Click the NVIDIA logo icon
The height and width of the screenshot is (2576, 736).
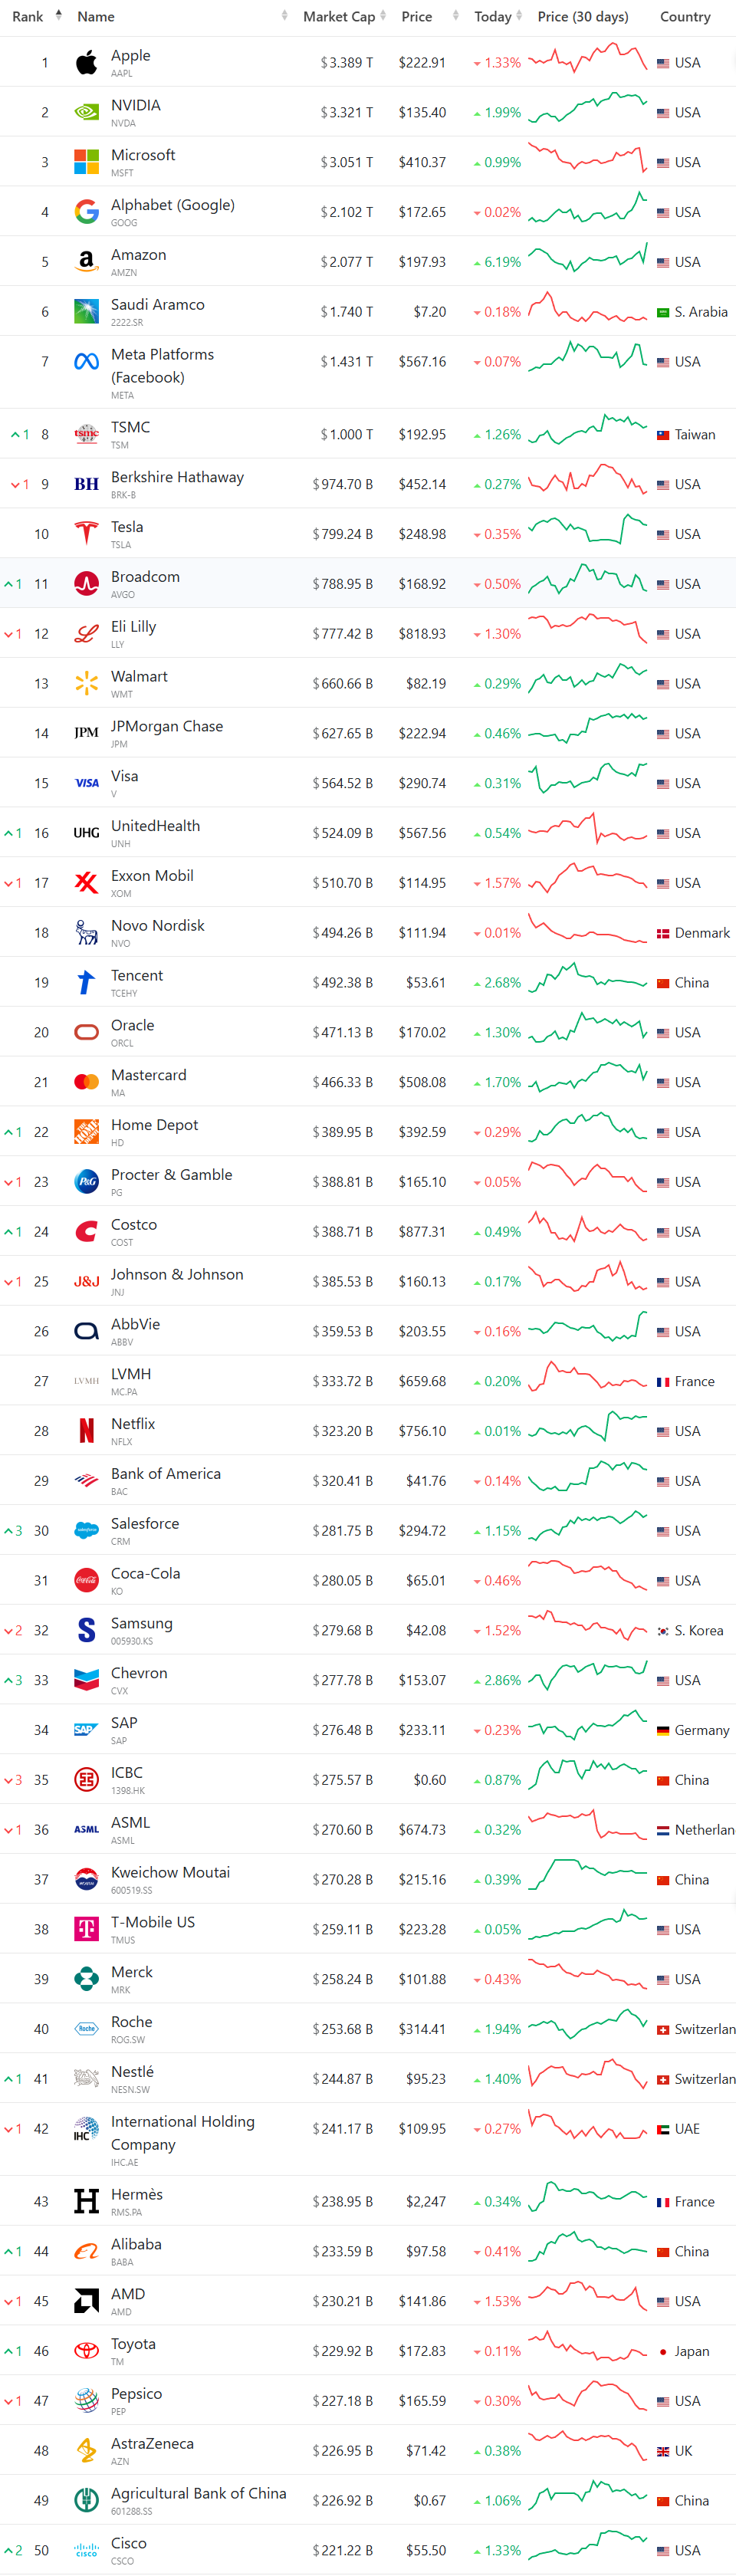[87, 113]
